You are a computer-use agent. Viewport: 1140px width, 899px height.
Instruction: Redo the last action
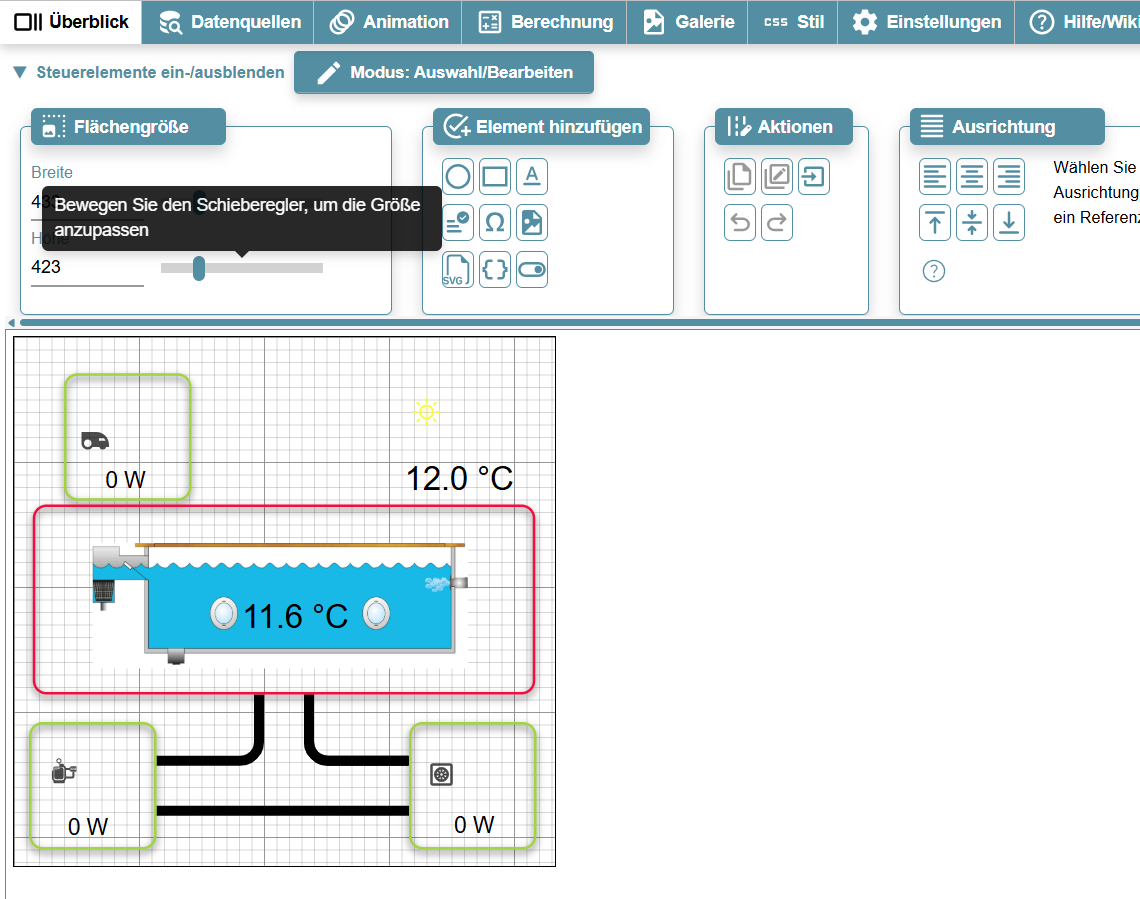777,222
